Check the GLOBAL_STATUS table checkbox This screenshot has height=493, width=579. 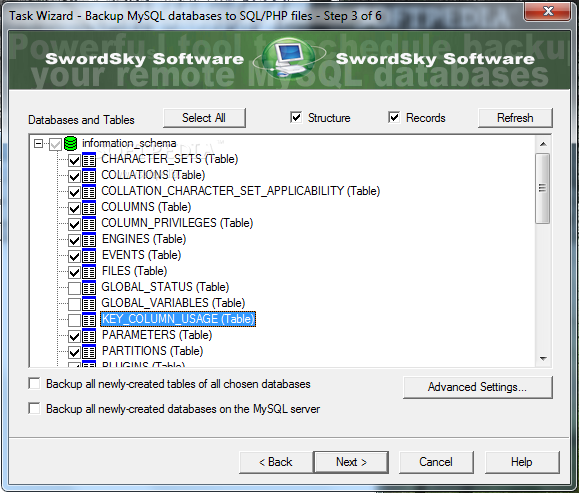click(x=74, y=288)
